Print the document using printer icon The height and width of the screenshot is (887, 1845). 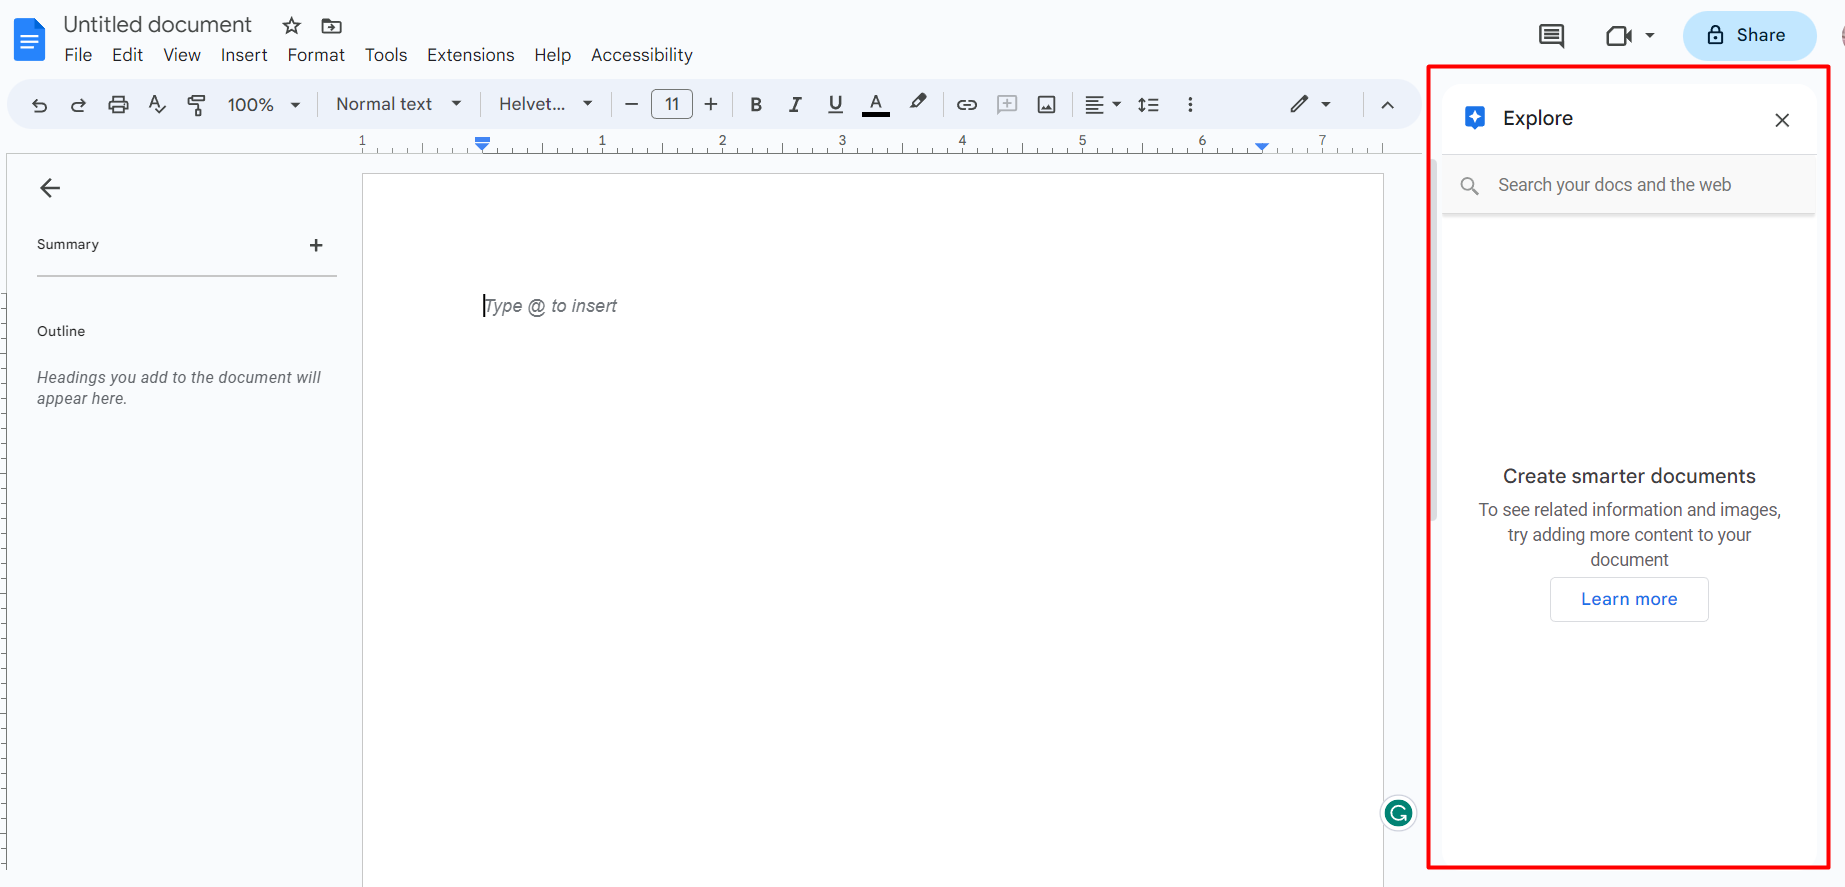118,105
